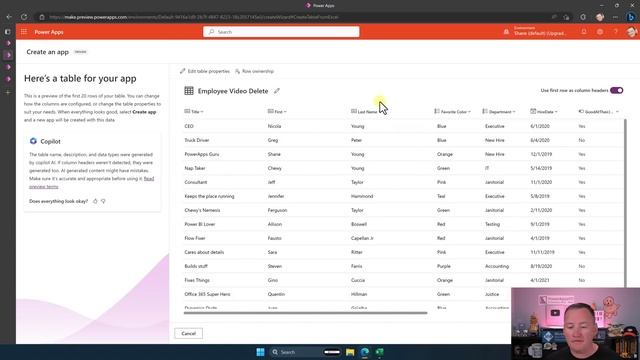Open the settings gear in Power Apps header
This screenshot has width=640, height=360.
coord(600,32)
